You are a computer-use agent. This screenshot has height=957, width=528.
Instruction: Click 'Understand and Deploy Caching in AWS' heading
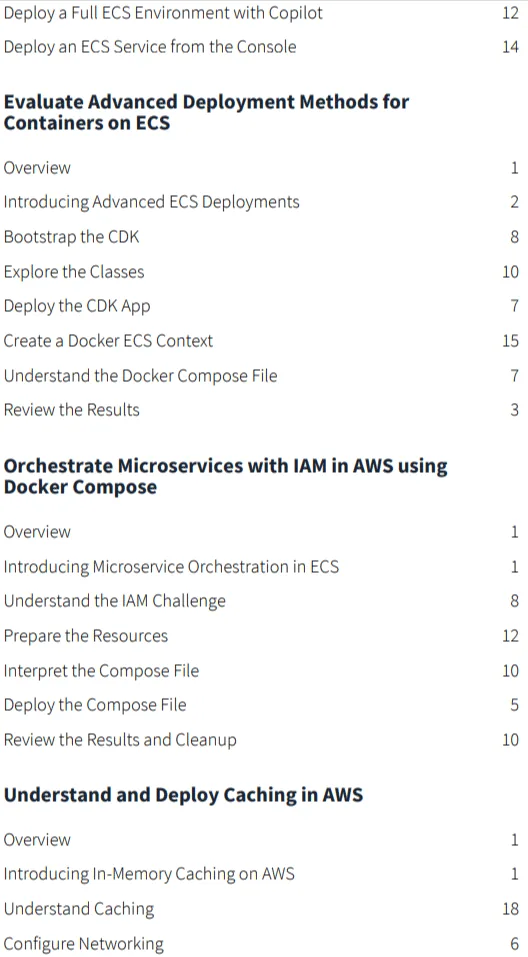183,795
